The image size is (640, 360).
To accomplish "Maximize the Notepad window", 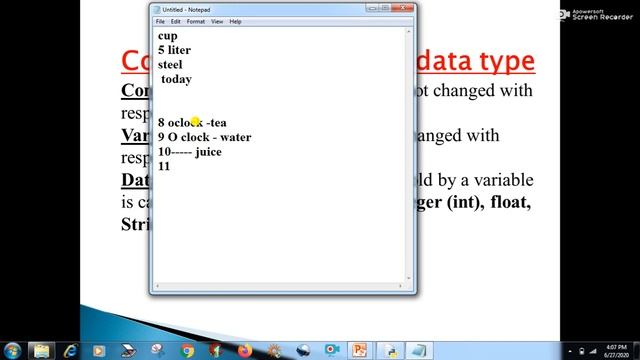I will (x=384, y=8).
